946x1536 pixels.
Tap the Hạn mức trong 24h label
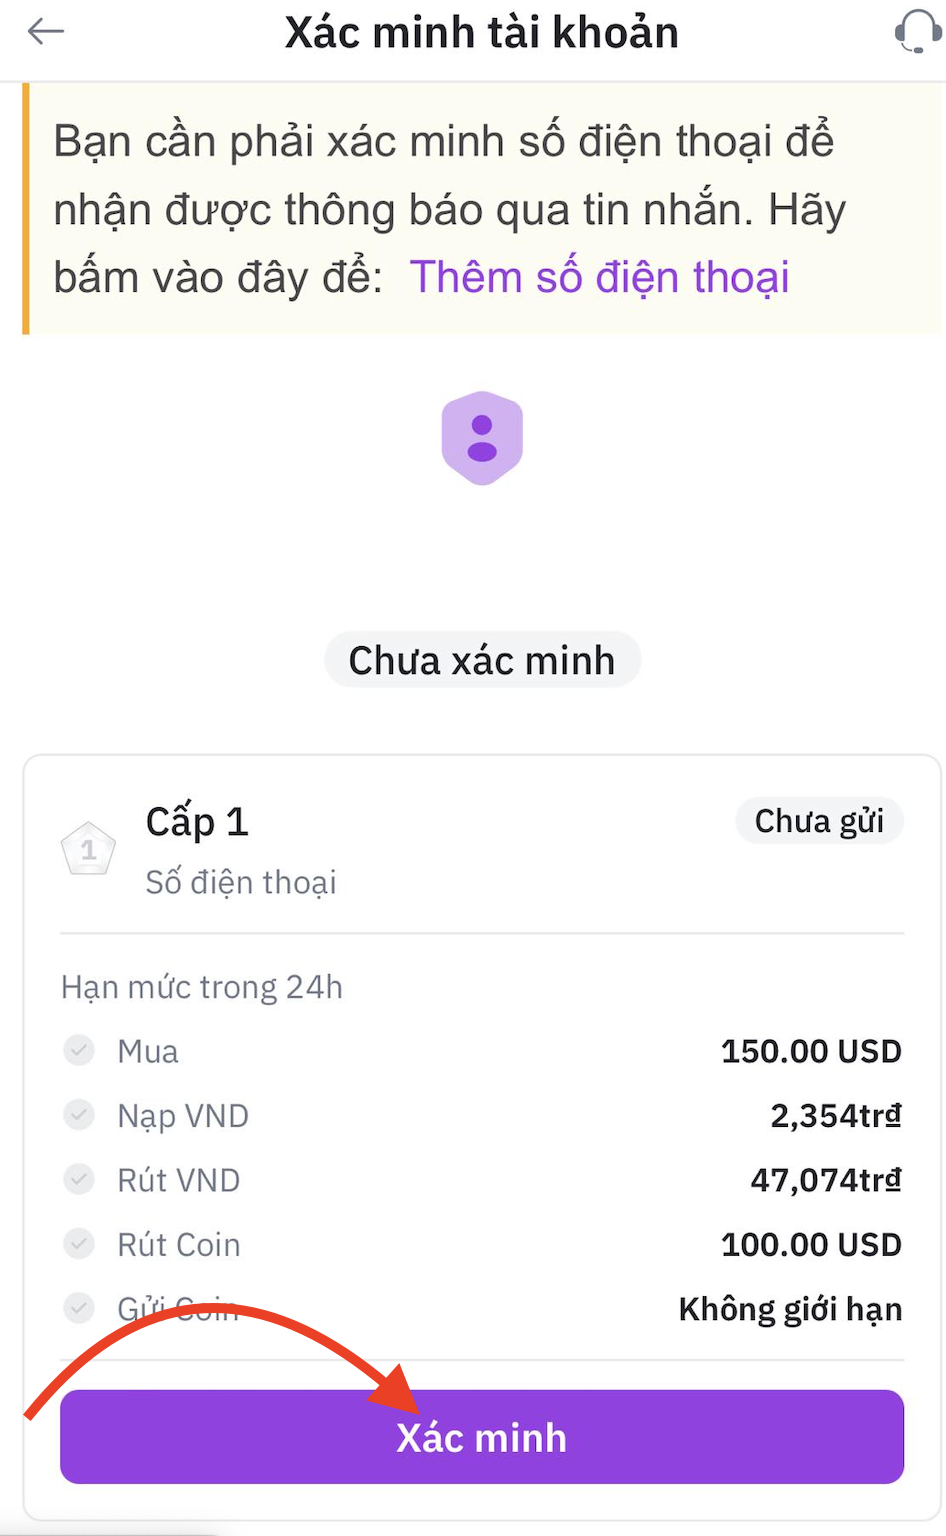(x=202, y=987)
